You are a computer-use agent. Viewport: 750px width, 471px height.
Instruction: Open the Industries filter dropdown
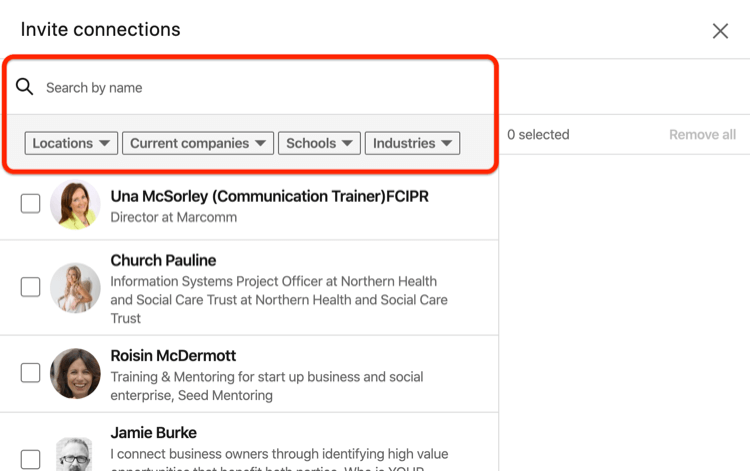click(x=412, y=143)
